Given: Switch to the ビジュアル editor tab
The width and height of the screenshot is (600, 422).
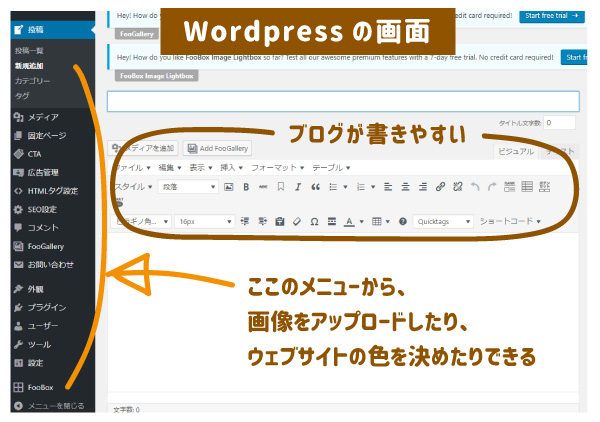Looking at the screenshot, I should click(516, 151).
